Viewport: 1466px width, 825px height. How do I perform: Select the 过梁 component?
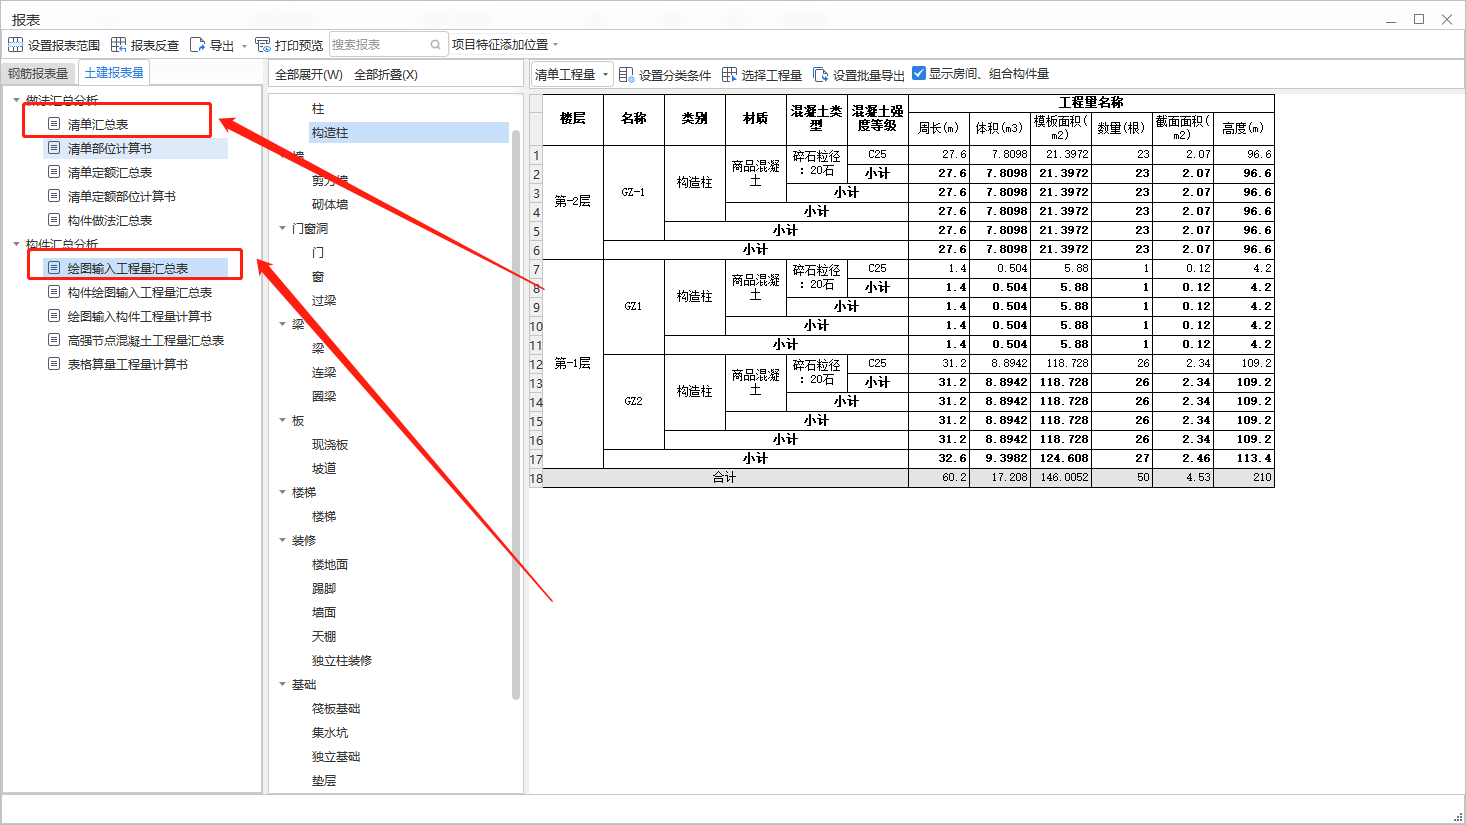click(324, 301)
